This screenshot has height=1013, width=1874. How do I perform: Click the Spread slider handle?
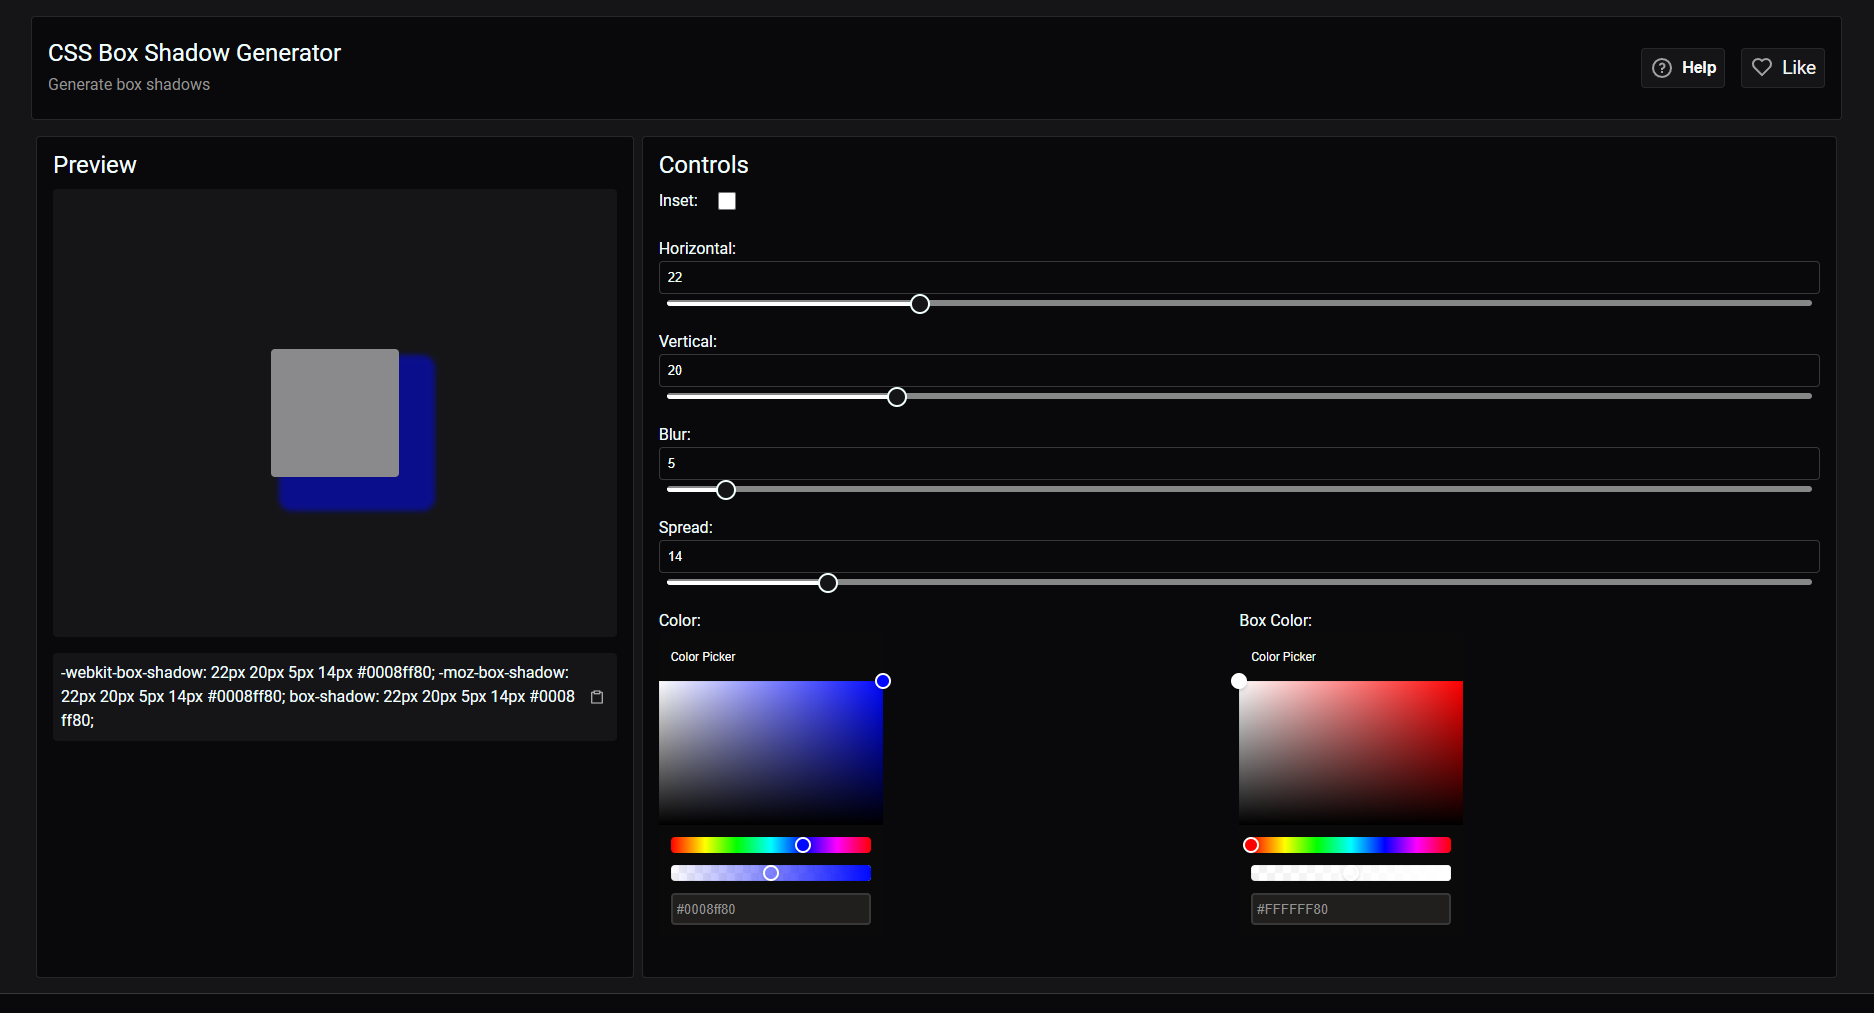(x=828, y=583)
